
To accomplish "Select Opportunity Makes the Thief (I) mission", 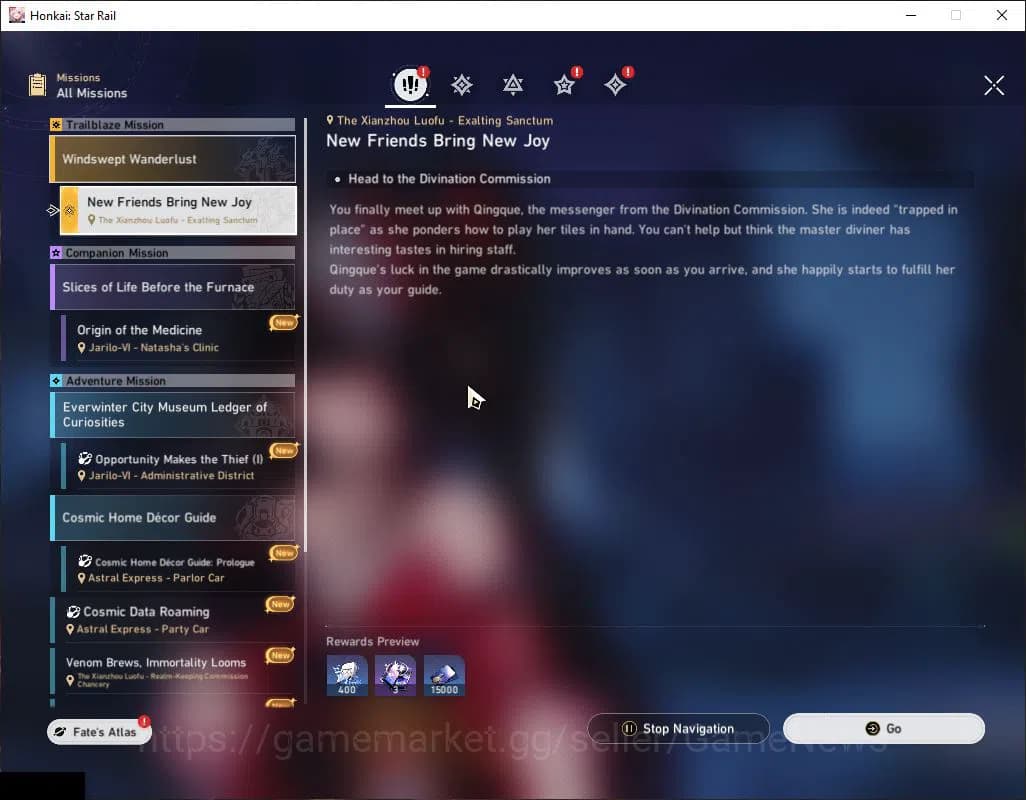I will tap(178, 466).
